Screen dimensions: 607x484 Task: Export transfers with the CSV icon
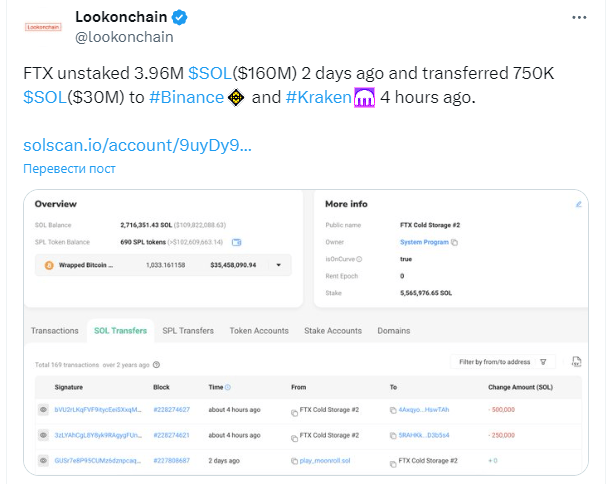(x=576, y=362)
